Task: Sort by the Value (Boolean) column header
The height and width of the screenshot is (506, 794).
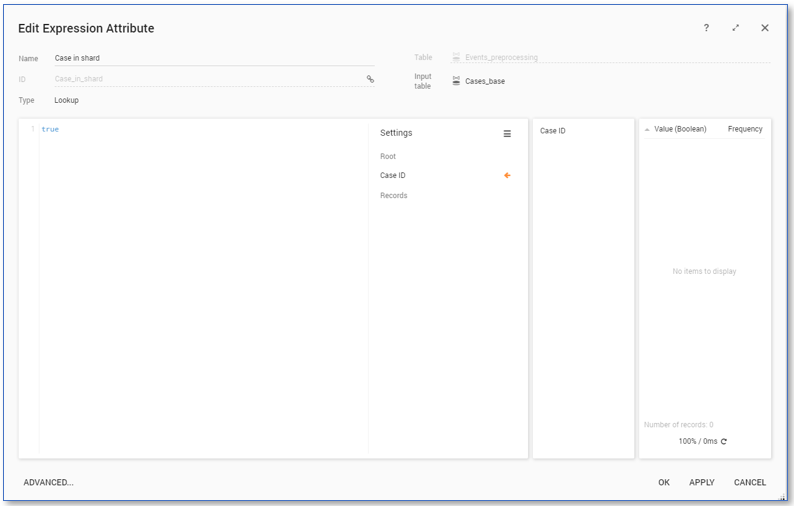Action: click(x=680, y=129)
